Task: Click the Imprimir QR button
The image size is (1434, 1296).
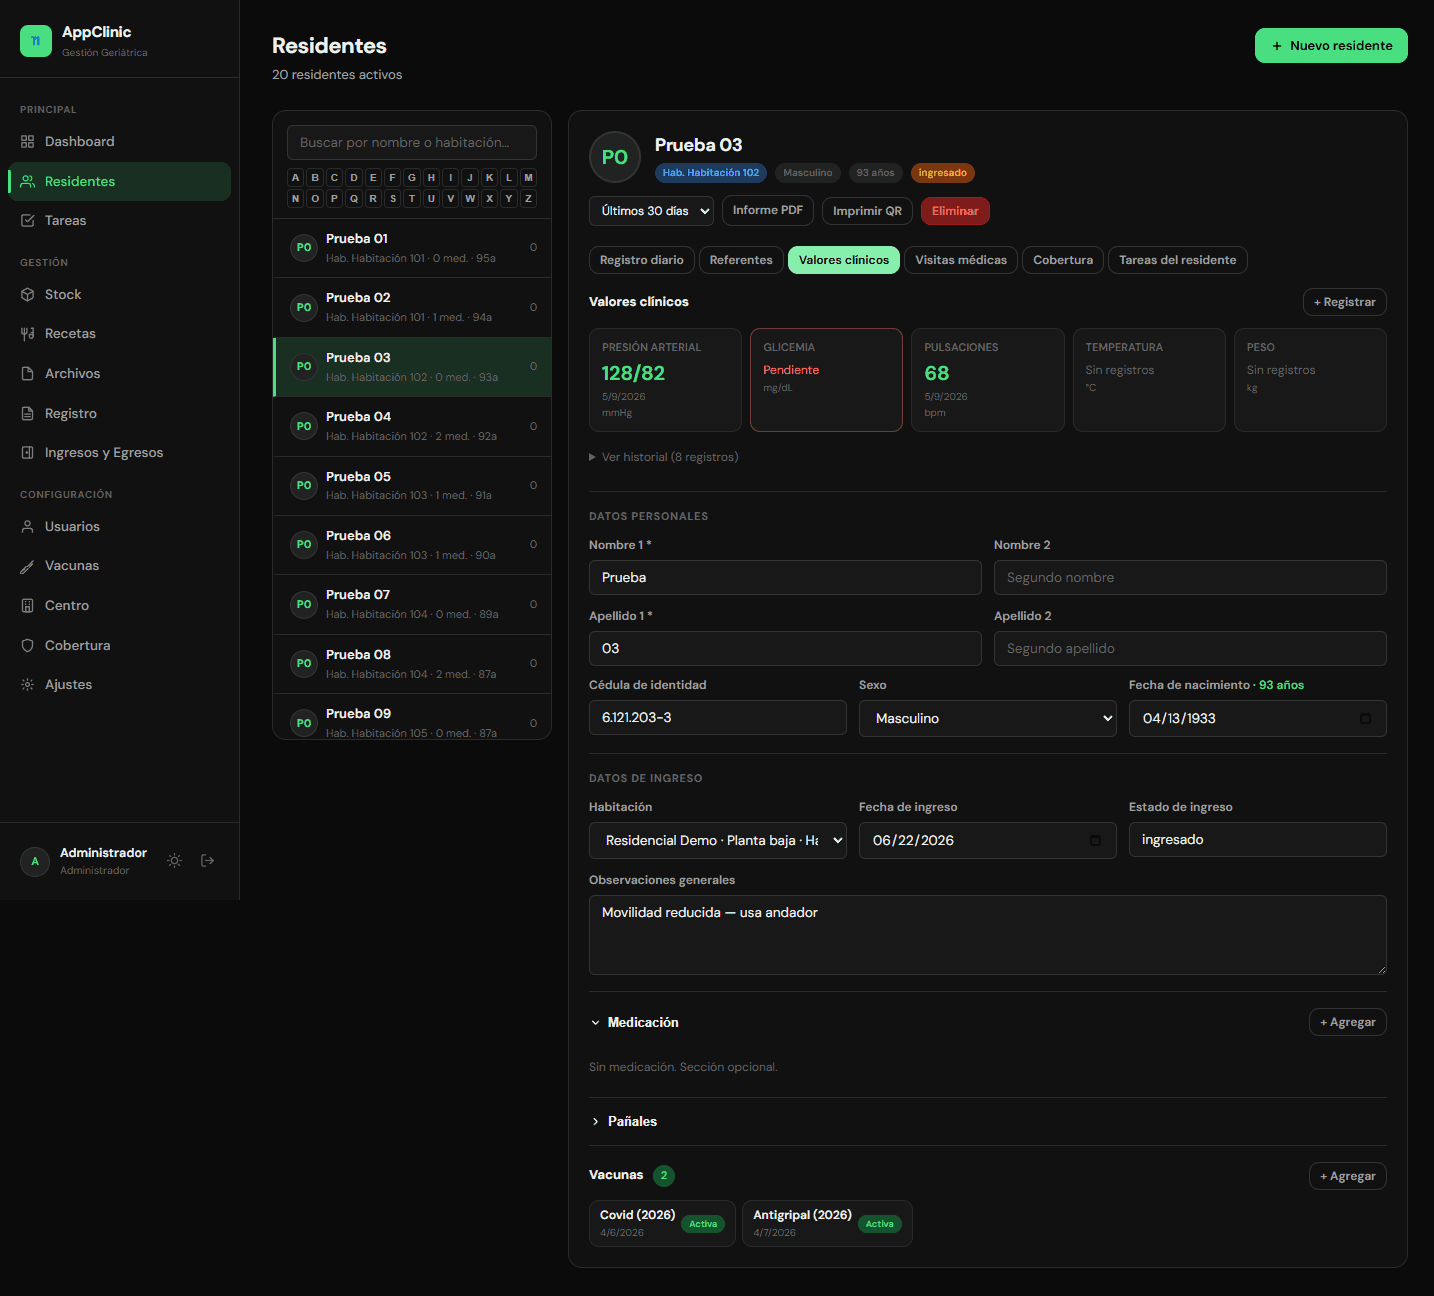Action: (x=867, y=211)
